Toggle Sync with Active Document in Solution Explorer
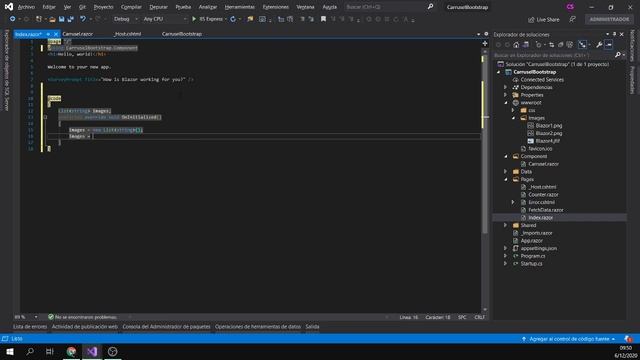The height and width of the screenshot is (360, 640). [x=551, y=45]
